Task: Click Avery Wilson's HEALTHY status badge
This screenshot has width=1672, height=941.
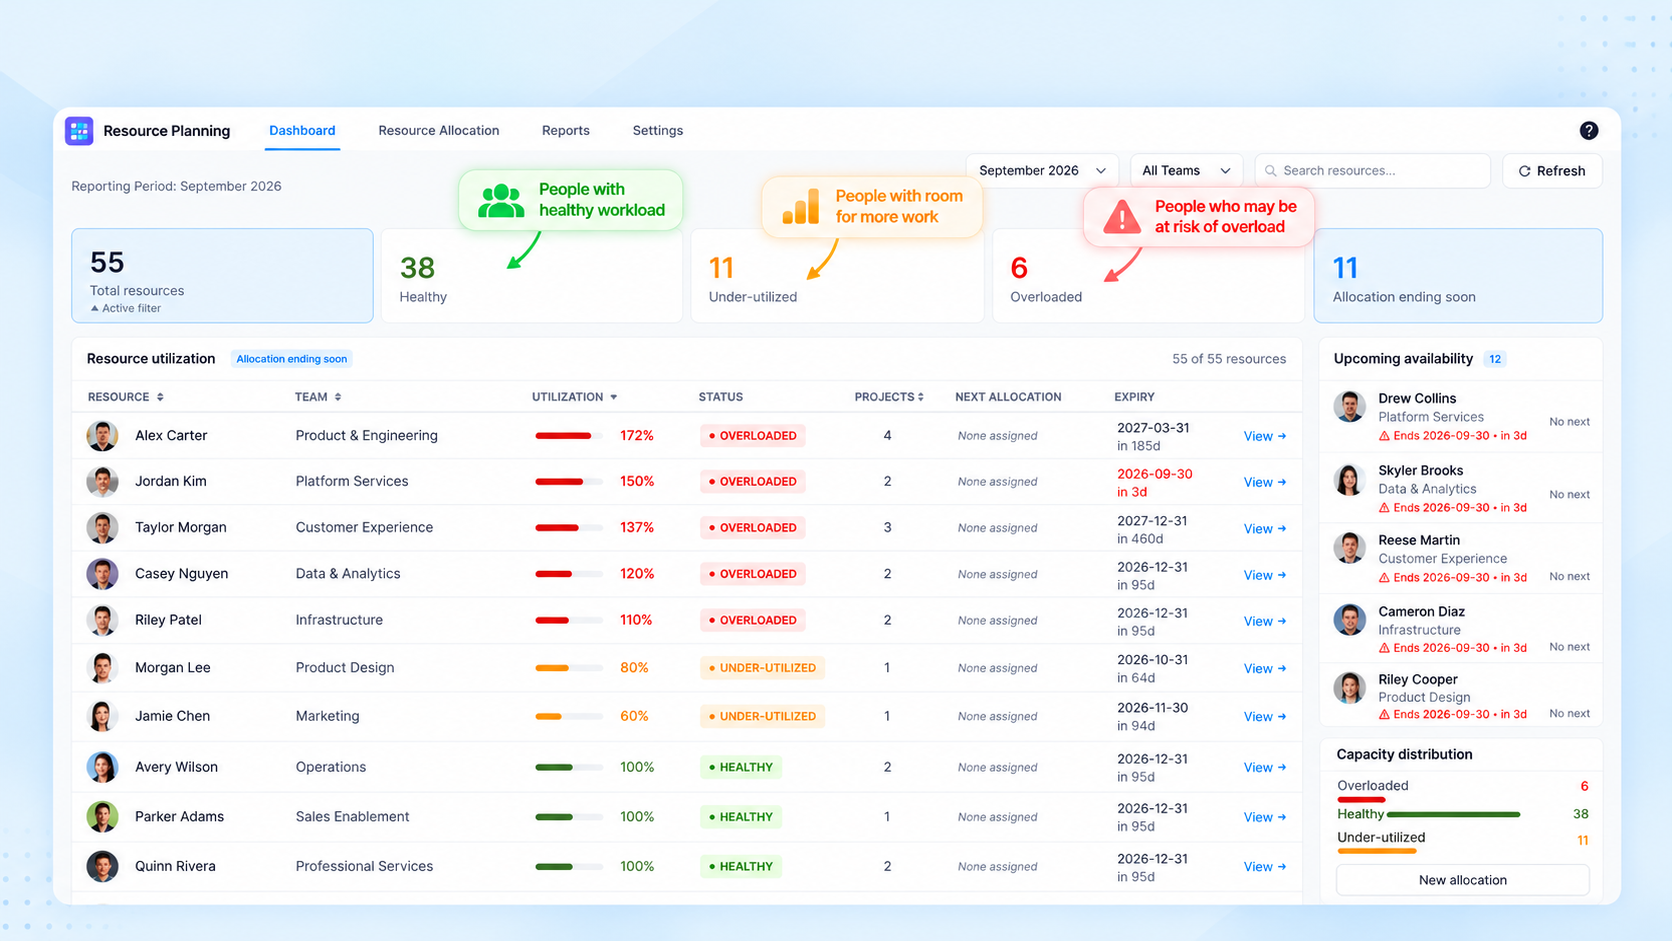Action: click(740, 767)
